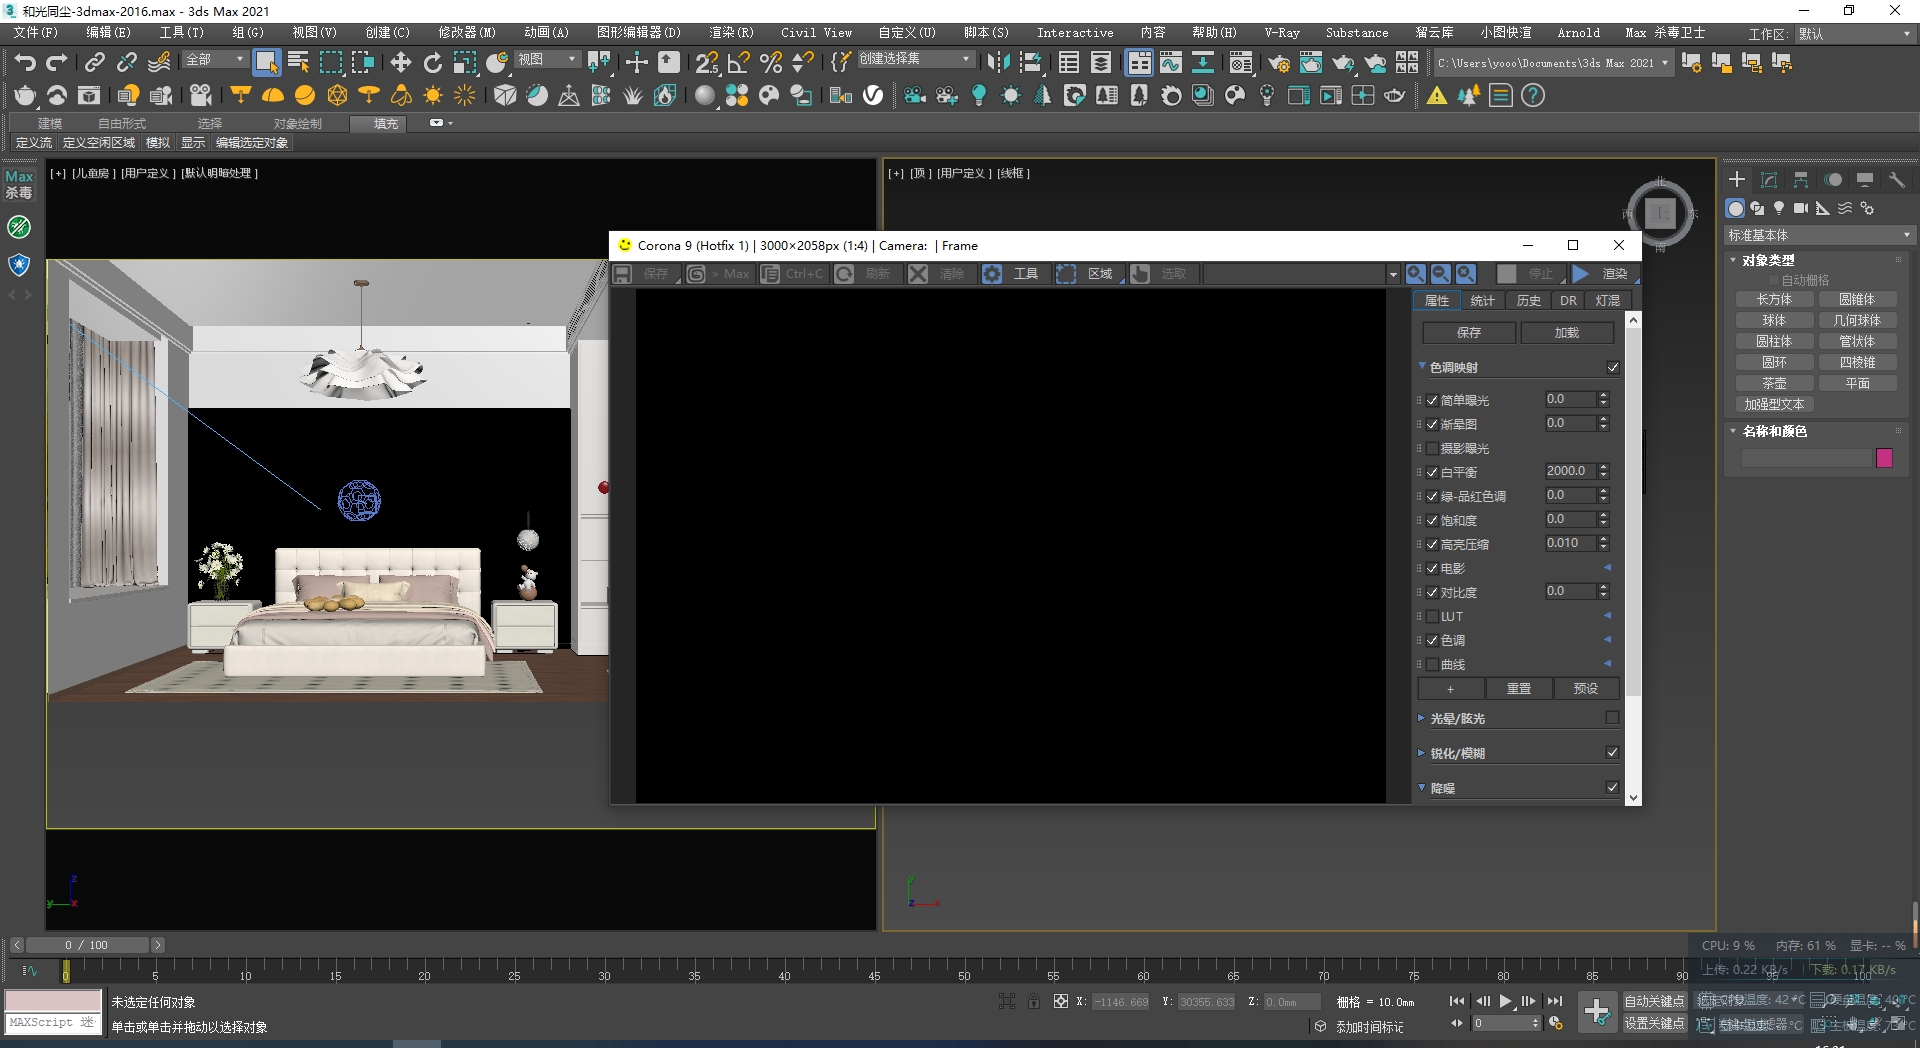Click the 重置 button in tone mapping
The image size is (1920, 1048).
click(1519, 689)
